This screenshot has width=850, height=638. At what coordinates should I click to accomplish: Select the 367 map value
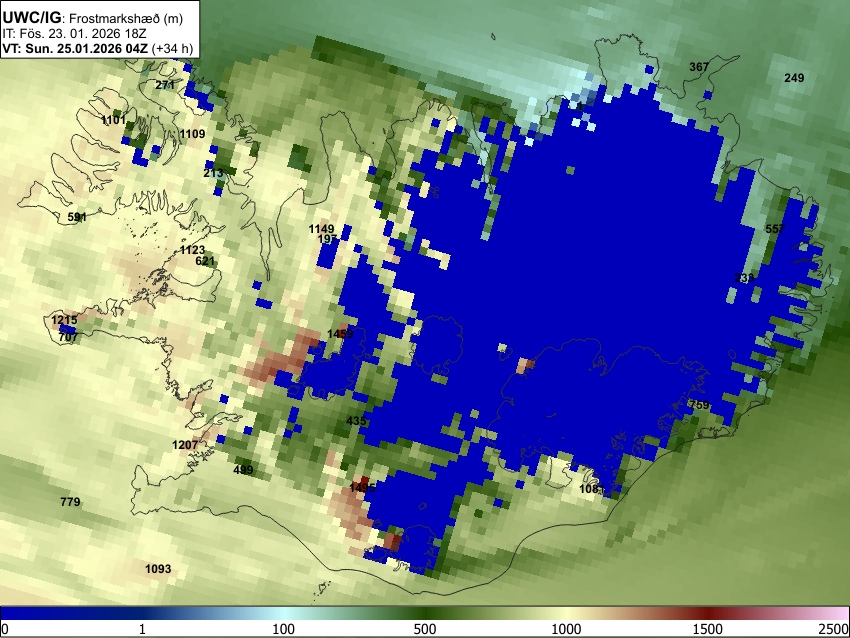[x=699, y=67]
